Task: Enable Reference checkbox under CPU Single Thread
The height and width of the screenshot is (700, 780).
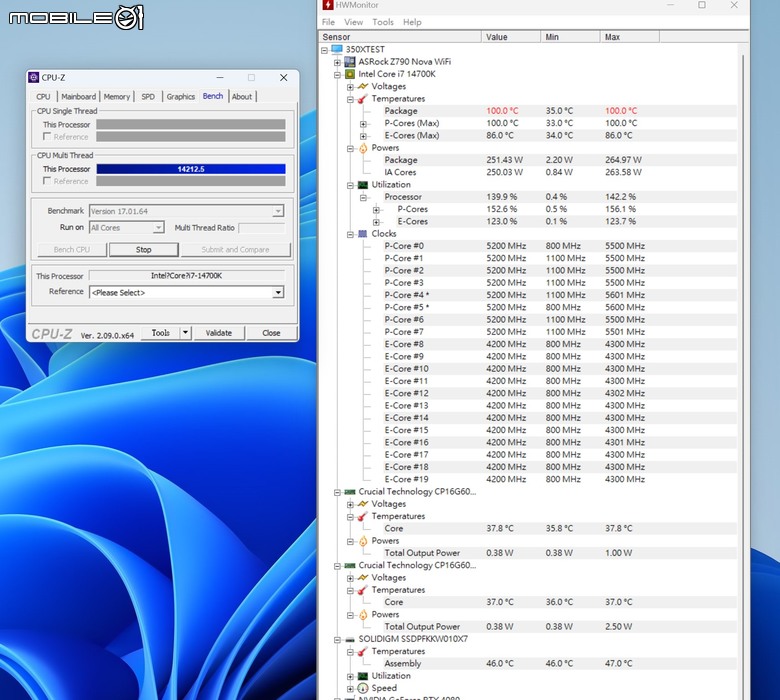Action: pyautogui.click(x=47, y=136)
